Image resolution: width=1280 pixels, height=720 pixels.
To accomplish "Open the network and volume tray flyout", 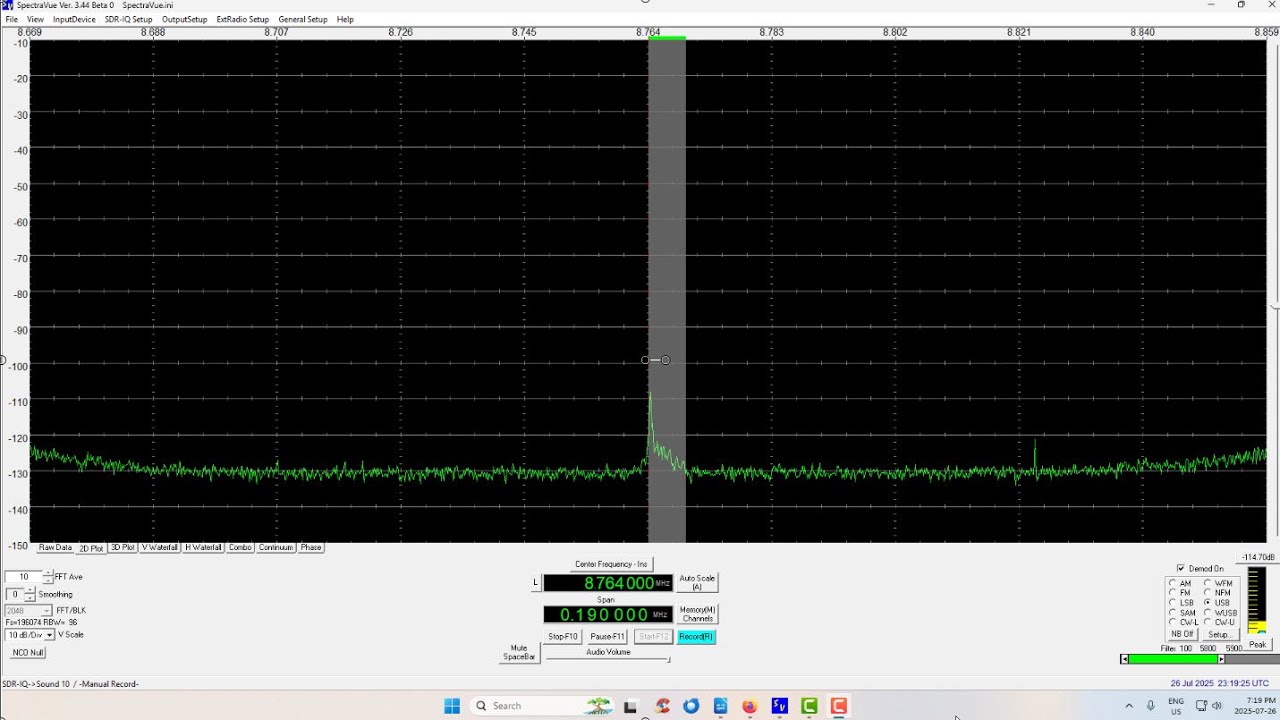I will coord(1209,706).
